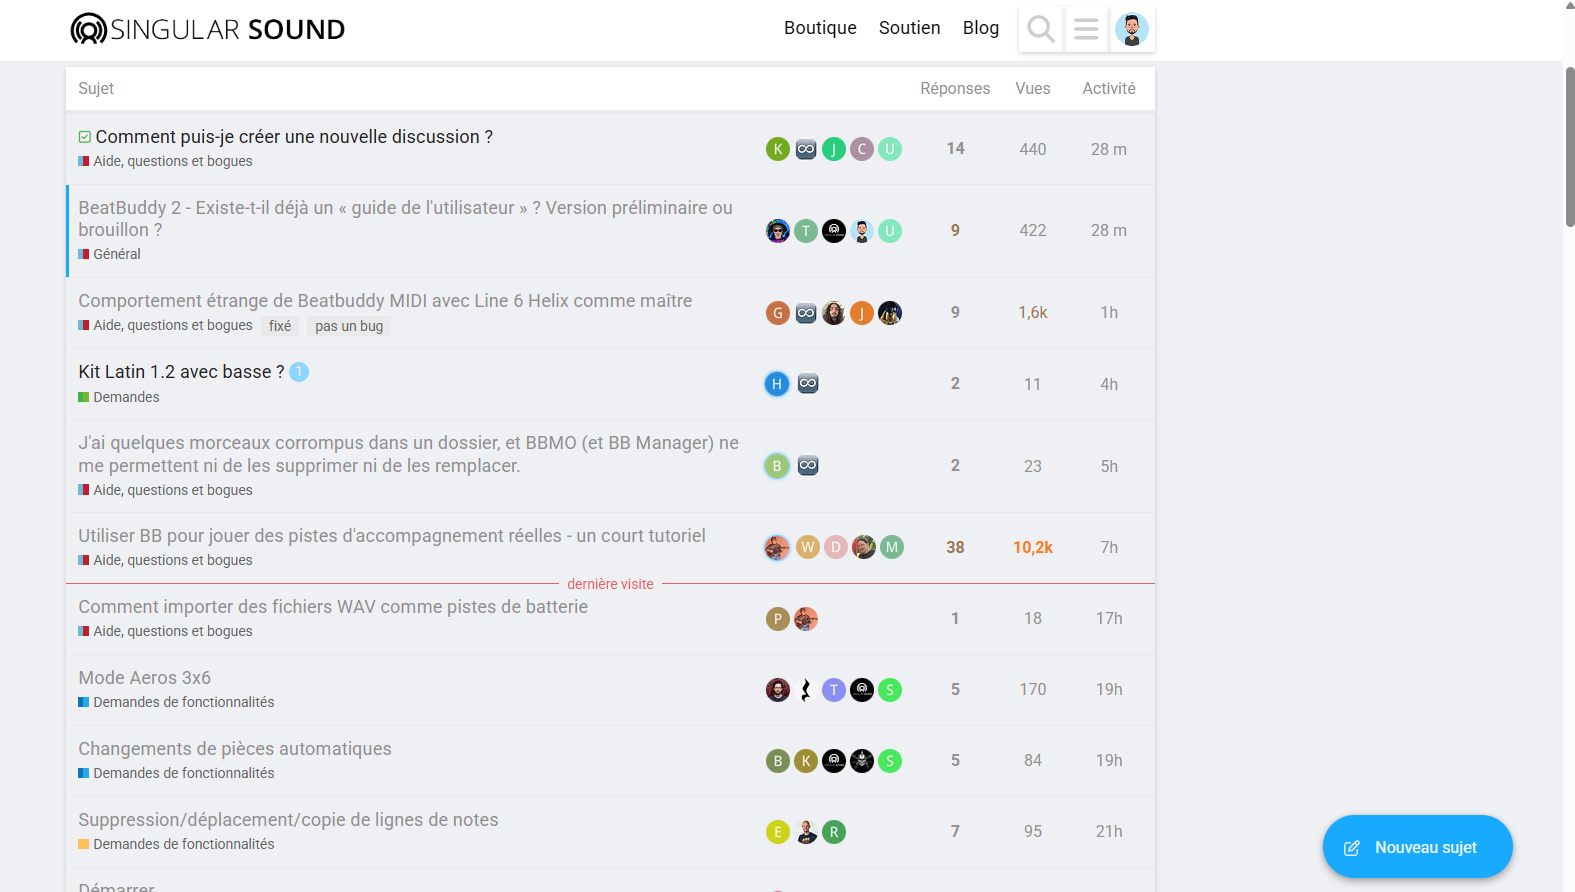Open the Boutique menu item
The height and width of the screenshot is (892, 1575).
tap(820, 28)
